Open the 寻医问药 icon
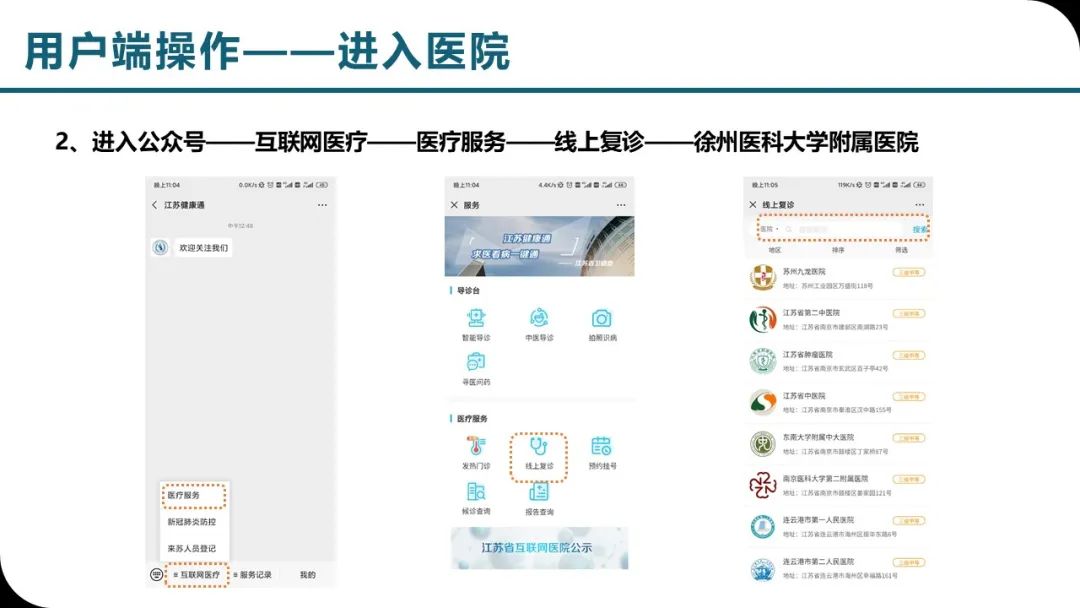The image size is (1080, 608). [476, 363]
